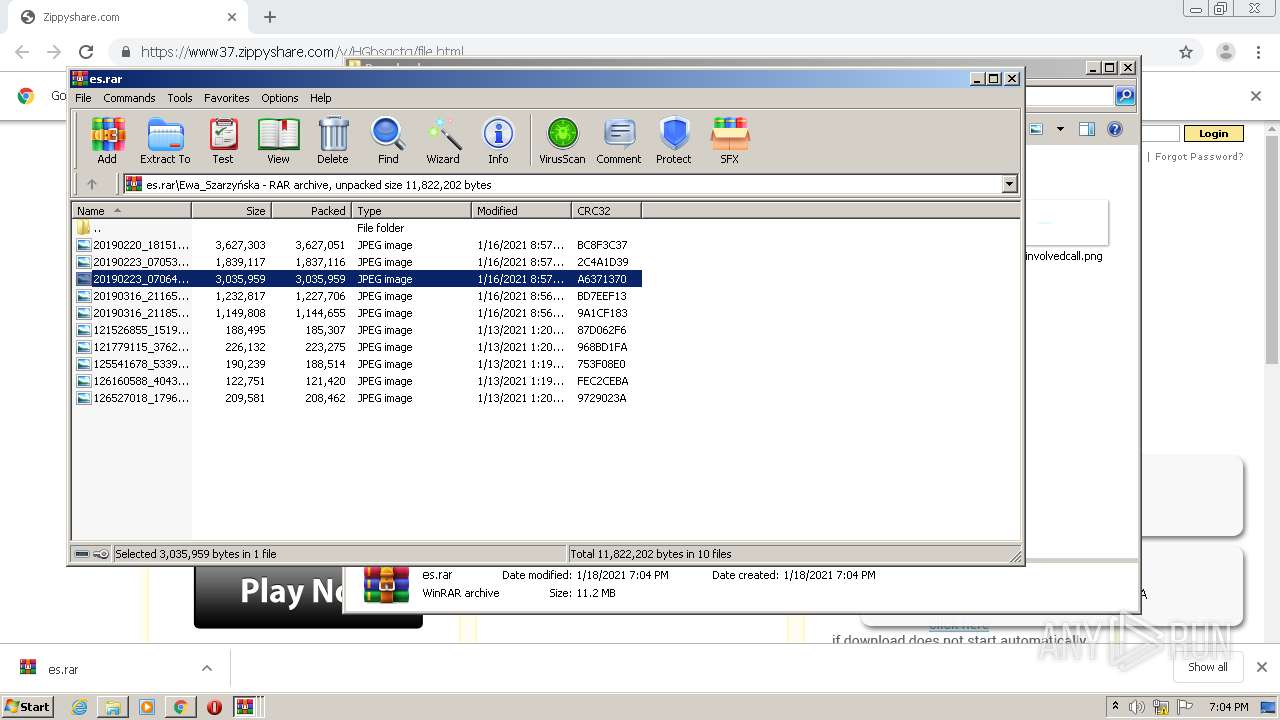Go up one folder arrow in WinRAR

coord(92,184)
